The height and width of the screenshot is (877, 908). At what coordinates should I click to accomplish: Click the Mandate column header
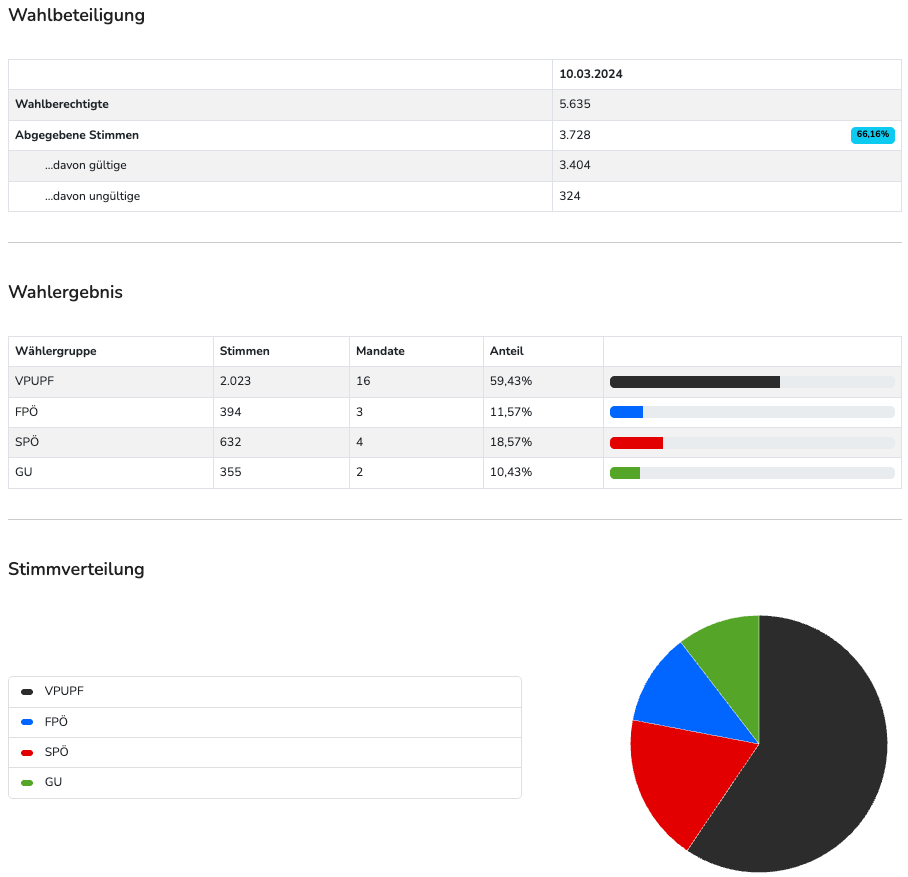(380, 351)
